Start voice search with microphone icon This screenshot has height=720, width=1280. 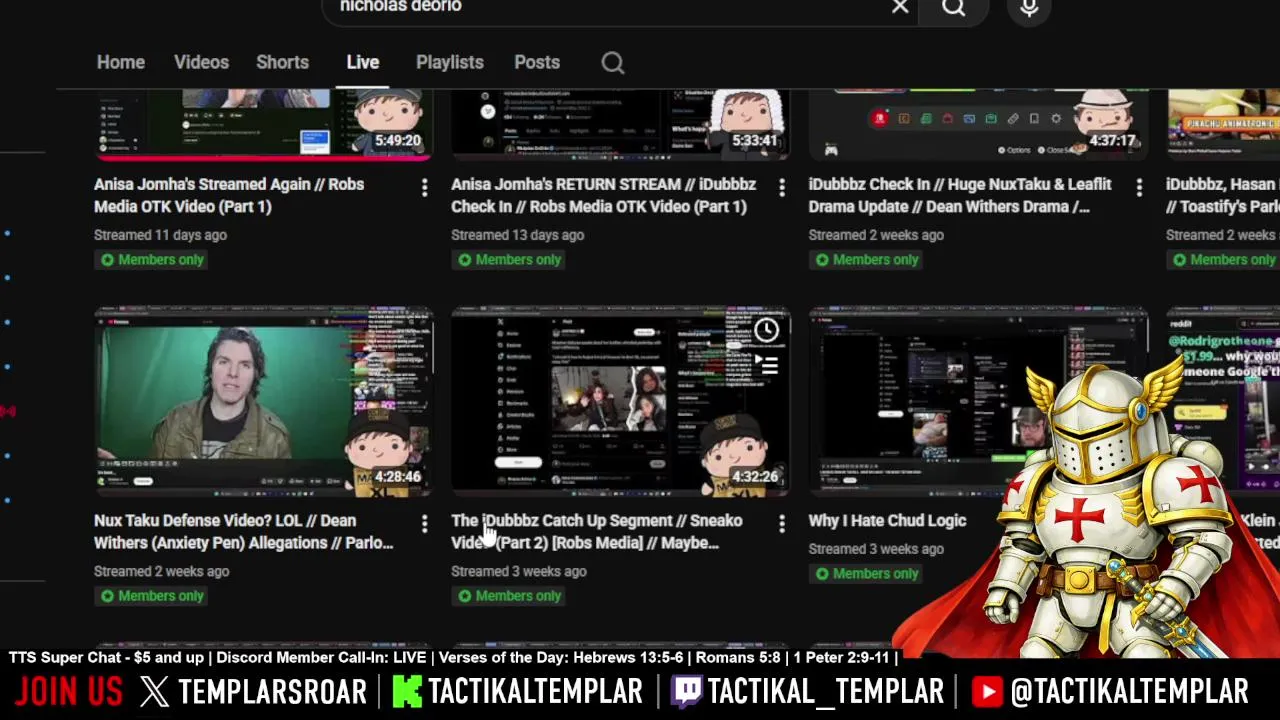coord(1029,8)
